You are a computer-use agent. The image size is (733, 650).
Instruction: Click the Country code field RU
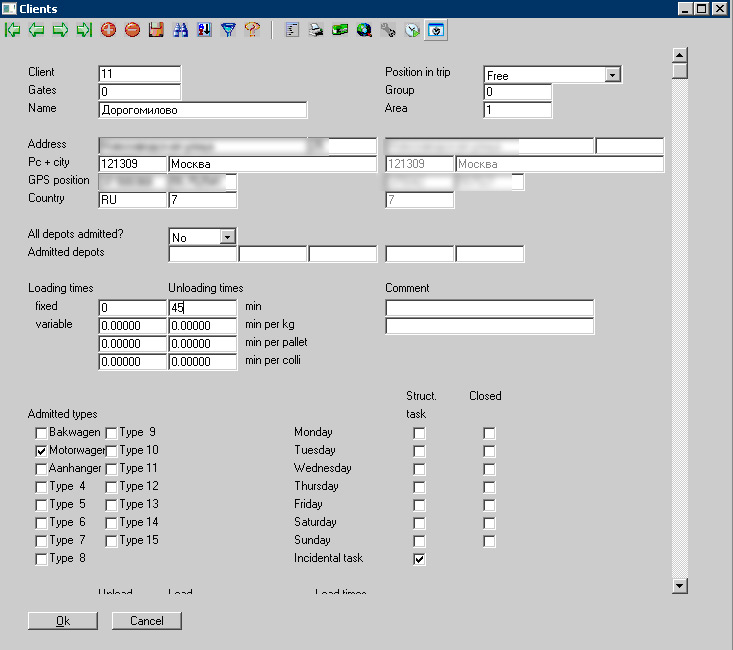pos(132,200)
